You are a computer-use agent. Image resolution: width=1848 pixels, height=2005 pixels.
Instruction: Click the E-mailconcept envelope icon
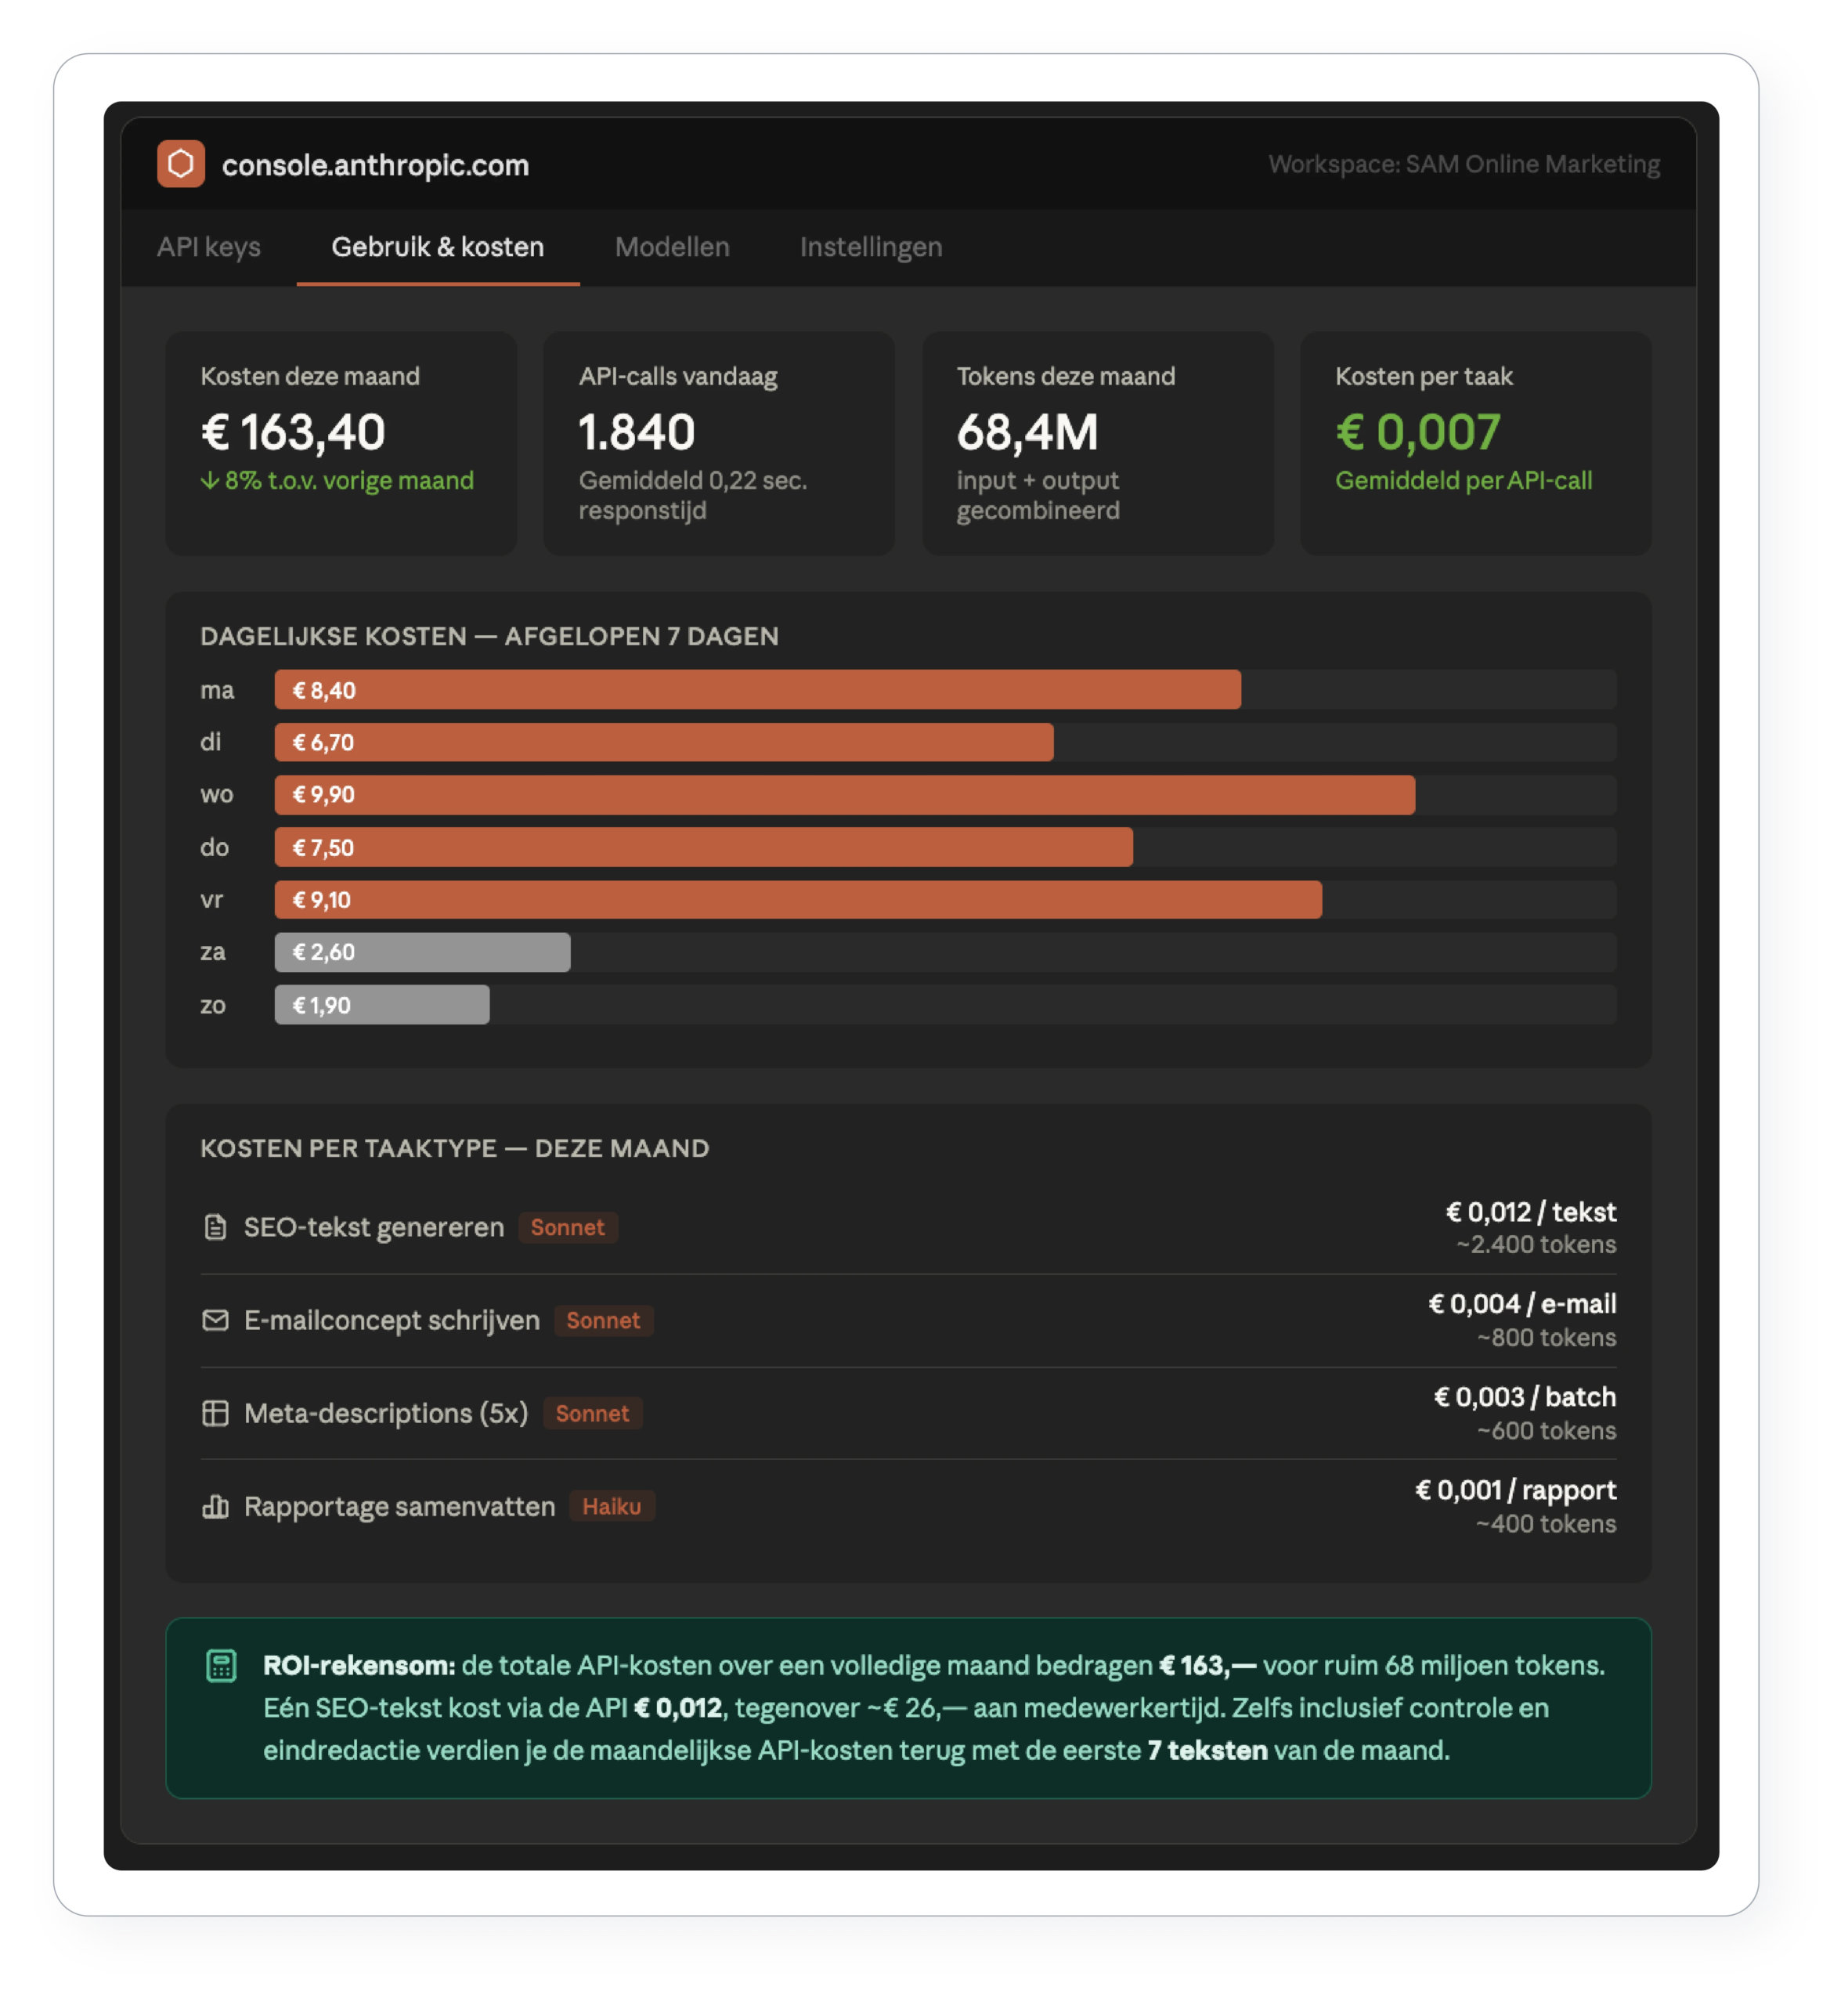pyautogui.click(x=215, y=1321)
